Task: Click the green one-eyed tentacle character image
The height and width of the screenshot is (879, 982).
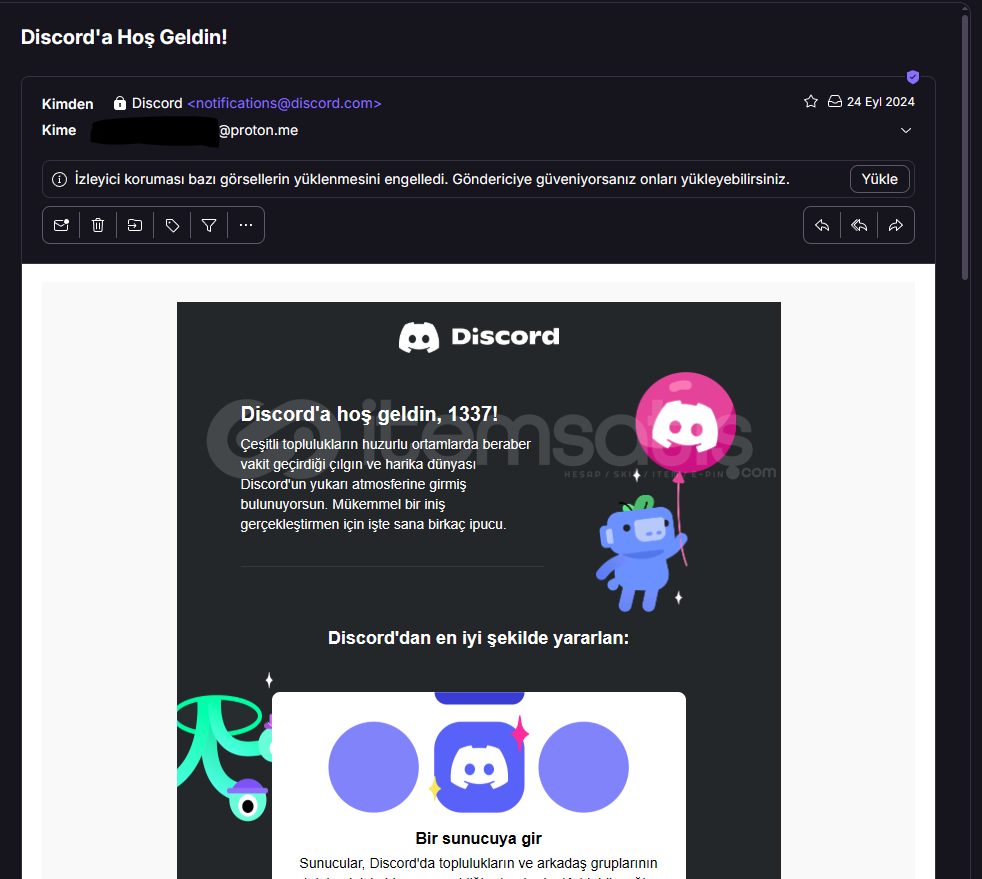Action: coord(224,756)
